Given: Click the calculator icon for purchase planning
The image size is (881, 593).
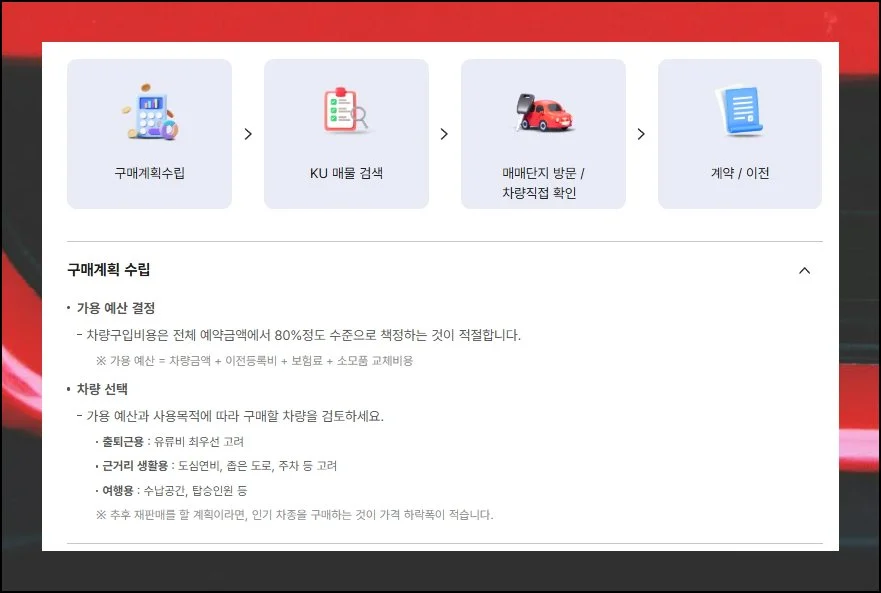Looking at the screenshot, I should click(149, 113).
